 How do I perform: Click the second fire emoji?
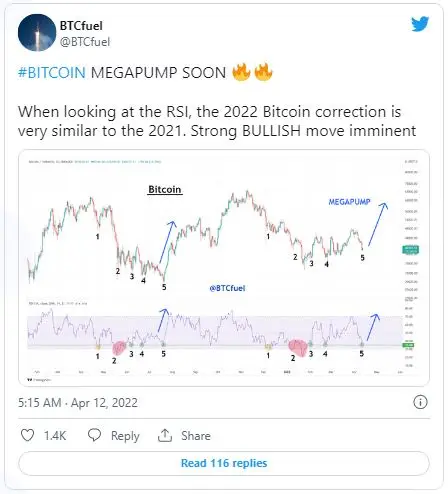263,72
